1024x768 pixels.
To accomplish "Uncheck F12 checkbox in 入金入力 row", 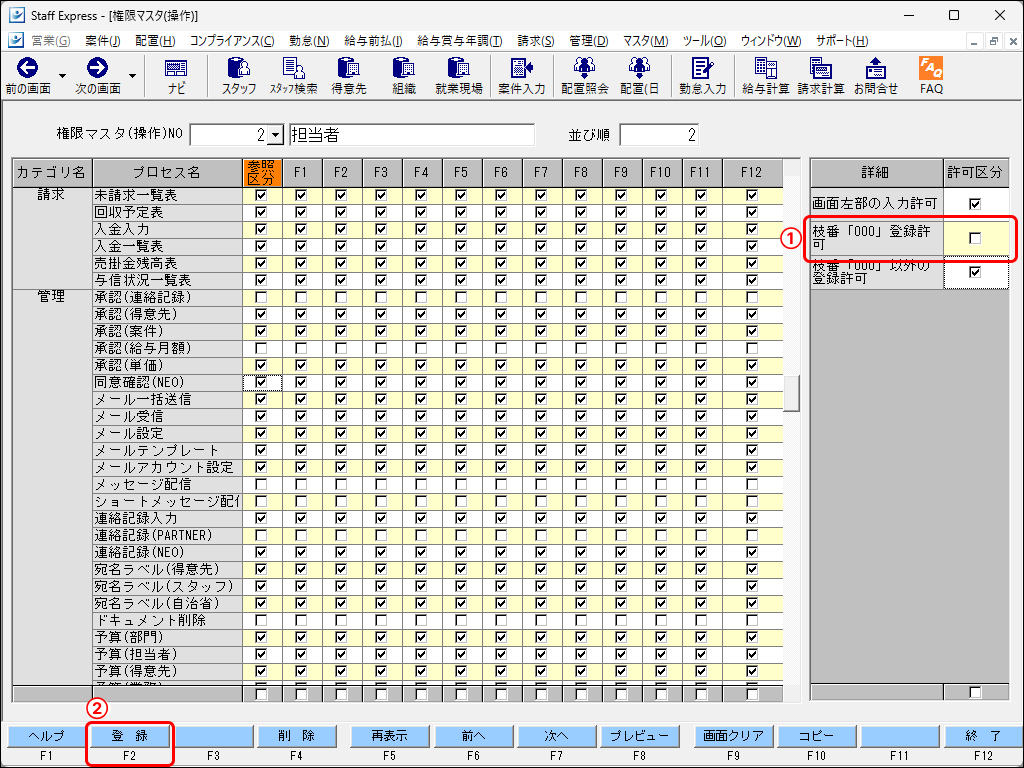I will [x=752, y=229].
